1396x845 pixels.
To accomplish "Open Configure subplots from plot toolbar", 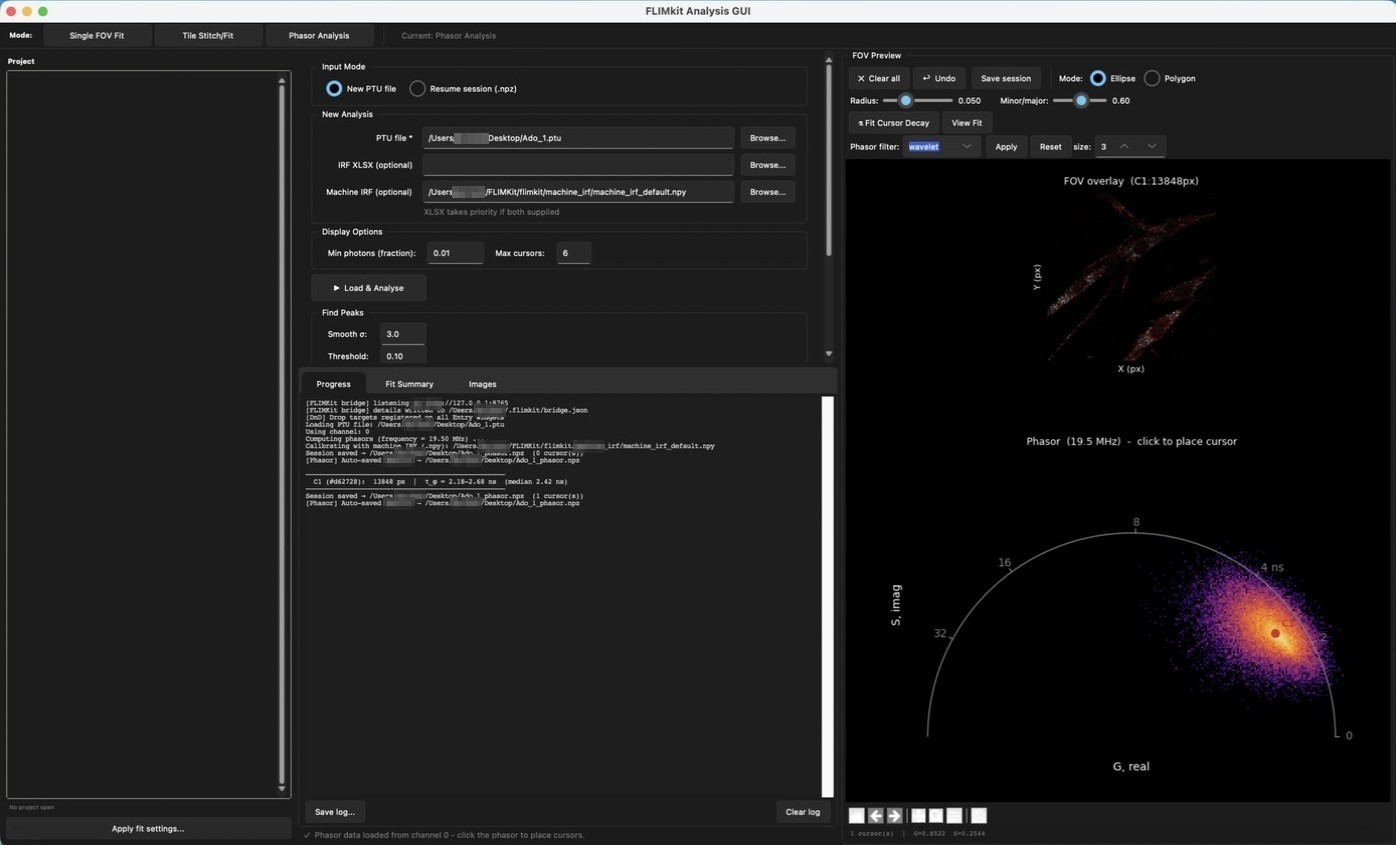I will click(954, 816).
